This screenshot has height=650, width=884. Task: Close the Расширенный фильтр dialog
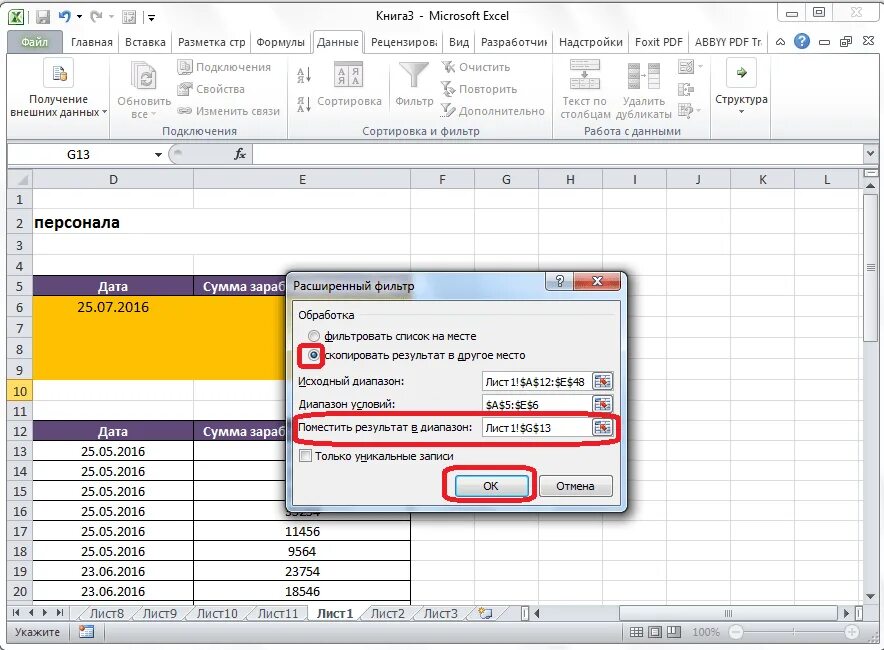coord(597,281)
